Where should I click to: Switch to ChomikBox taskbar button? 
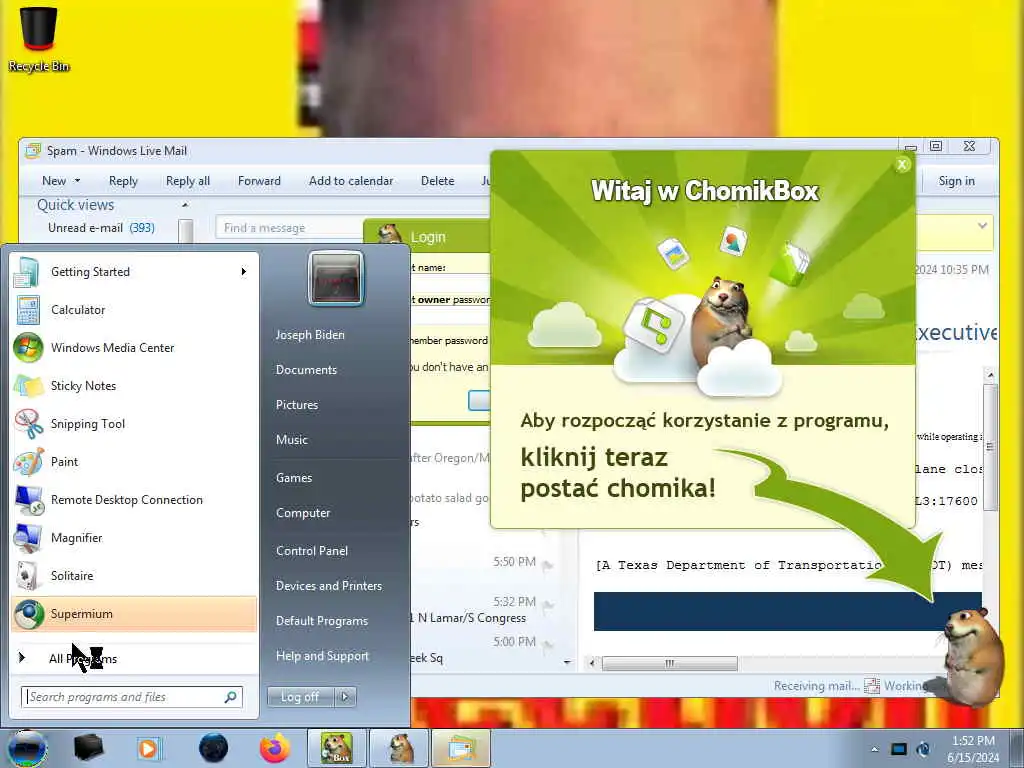tap(336, 748)
